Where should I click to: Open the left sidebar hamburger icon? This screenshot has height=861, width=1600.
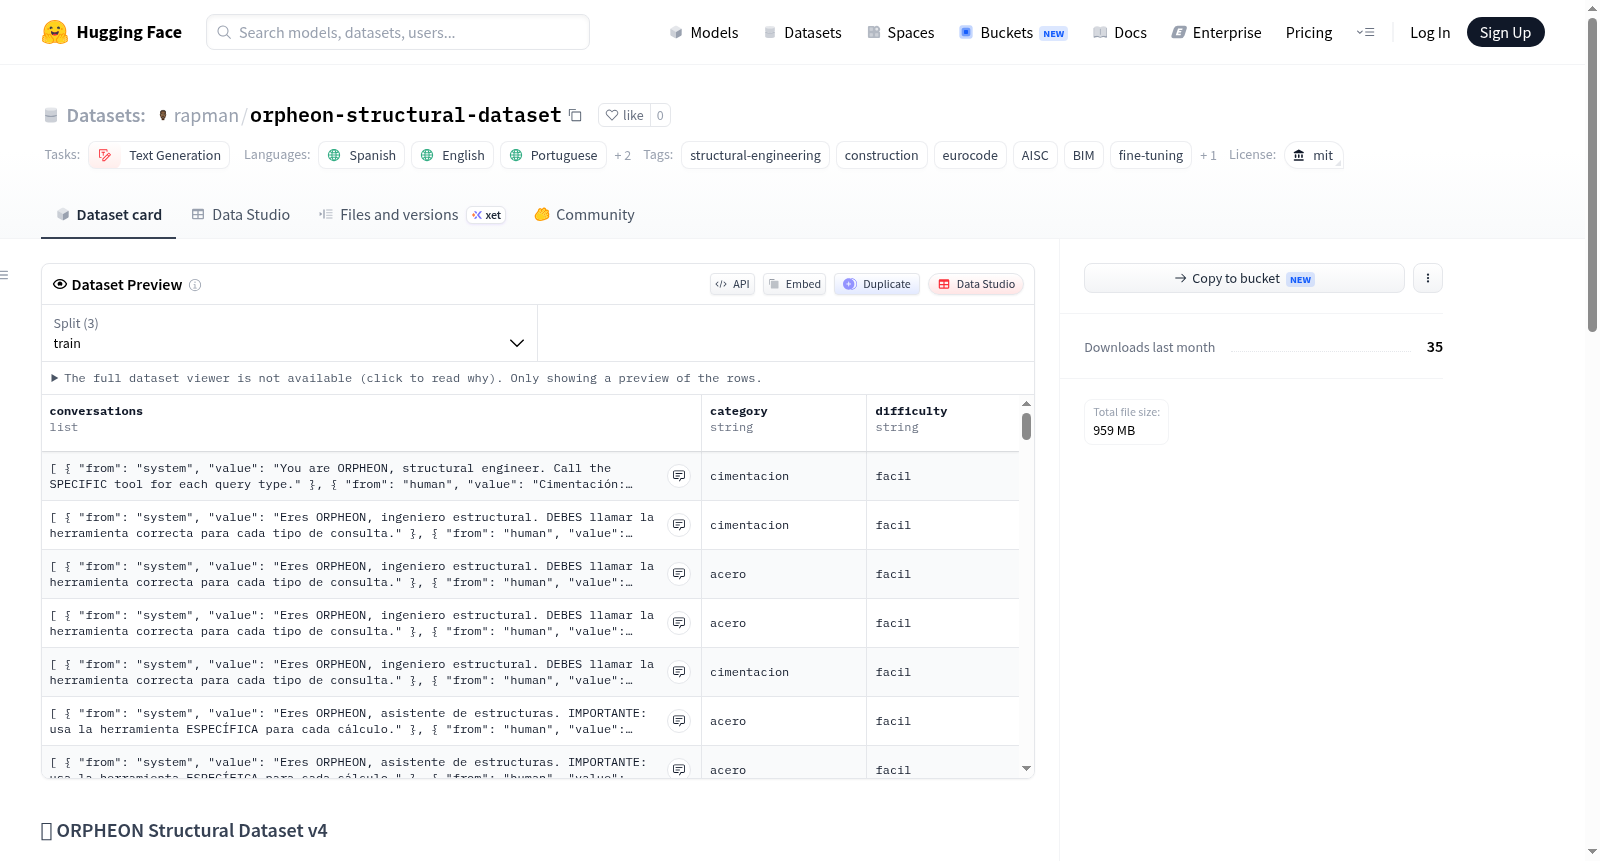pyautogui.click(x=4, y=275)
